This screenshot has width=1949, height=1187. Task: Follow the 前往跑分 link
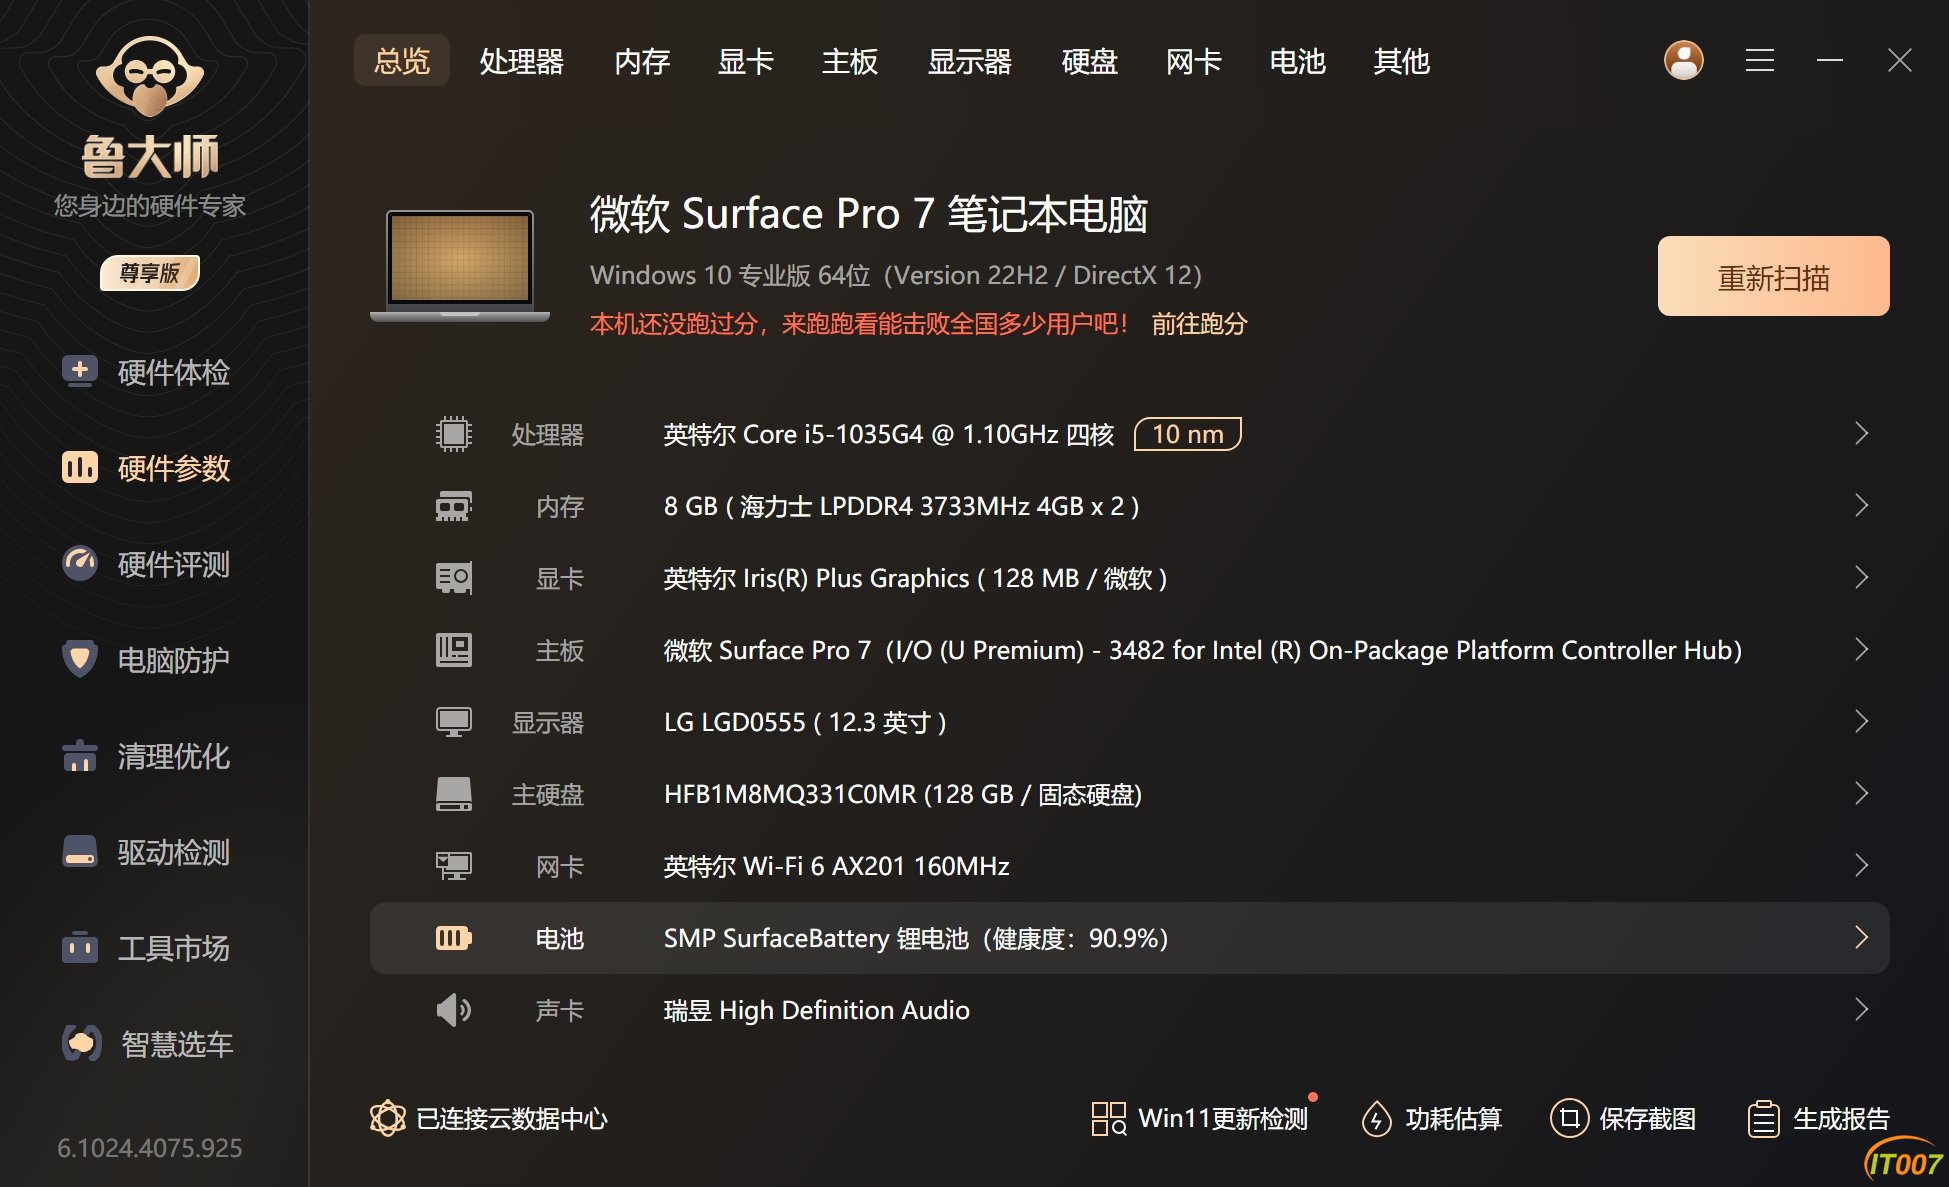(x=1199, y=323)
